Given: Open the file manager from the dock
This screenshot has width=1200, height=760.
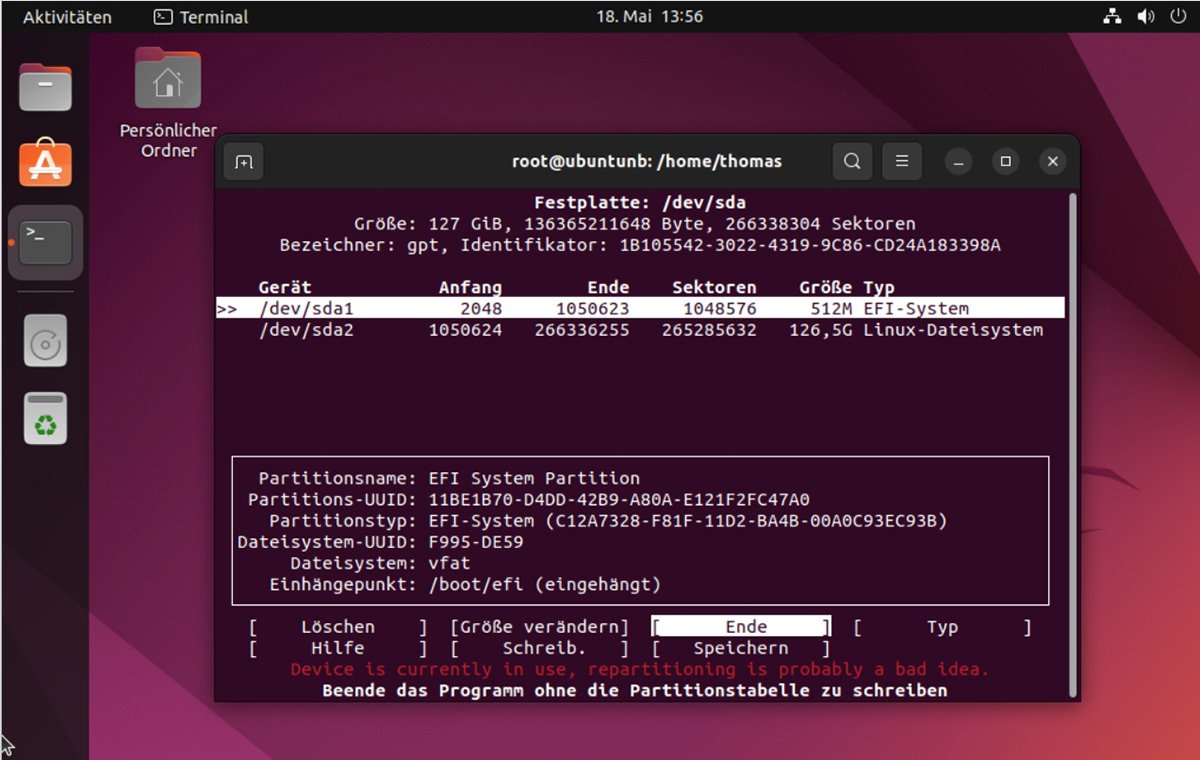Looking at the screenshot, I should click(44, 87).
